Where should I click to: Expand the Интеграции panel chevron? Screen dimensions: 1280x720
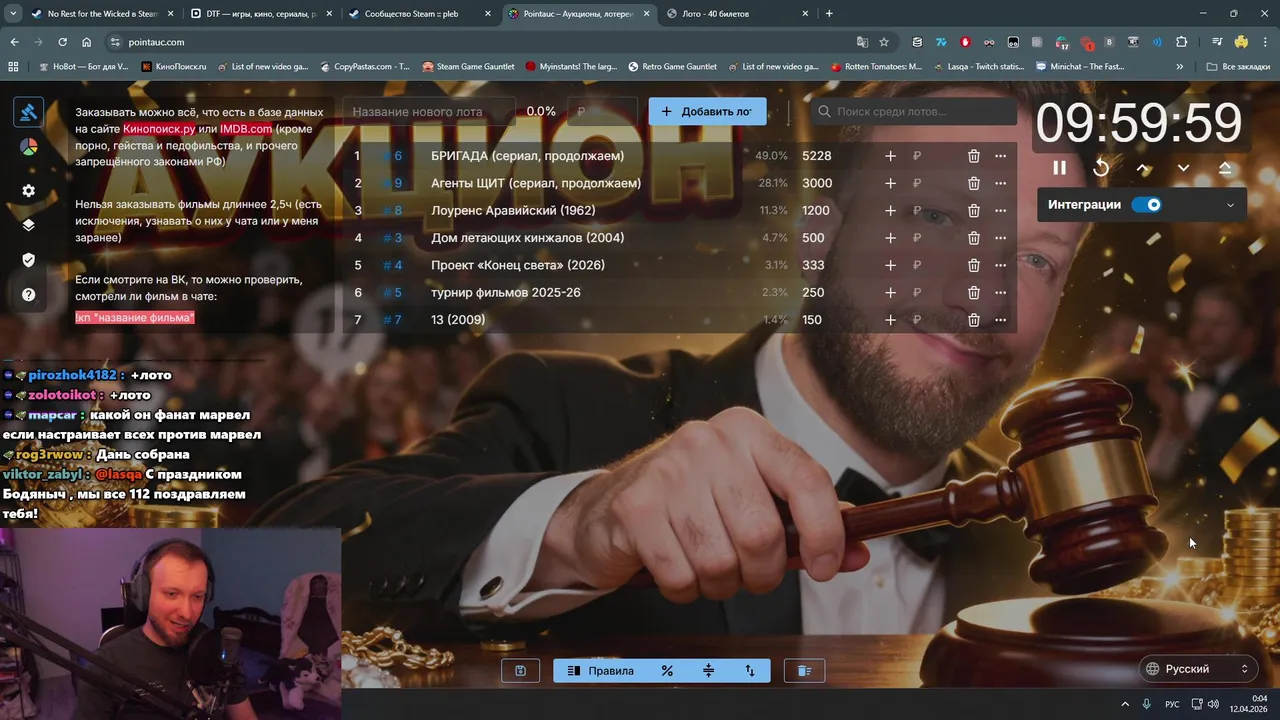(1230, 205)
